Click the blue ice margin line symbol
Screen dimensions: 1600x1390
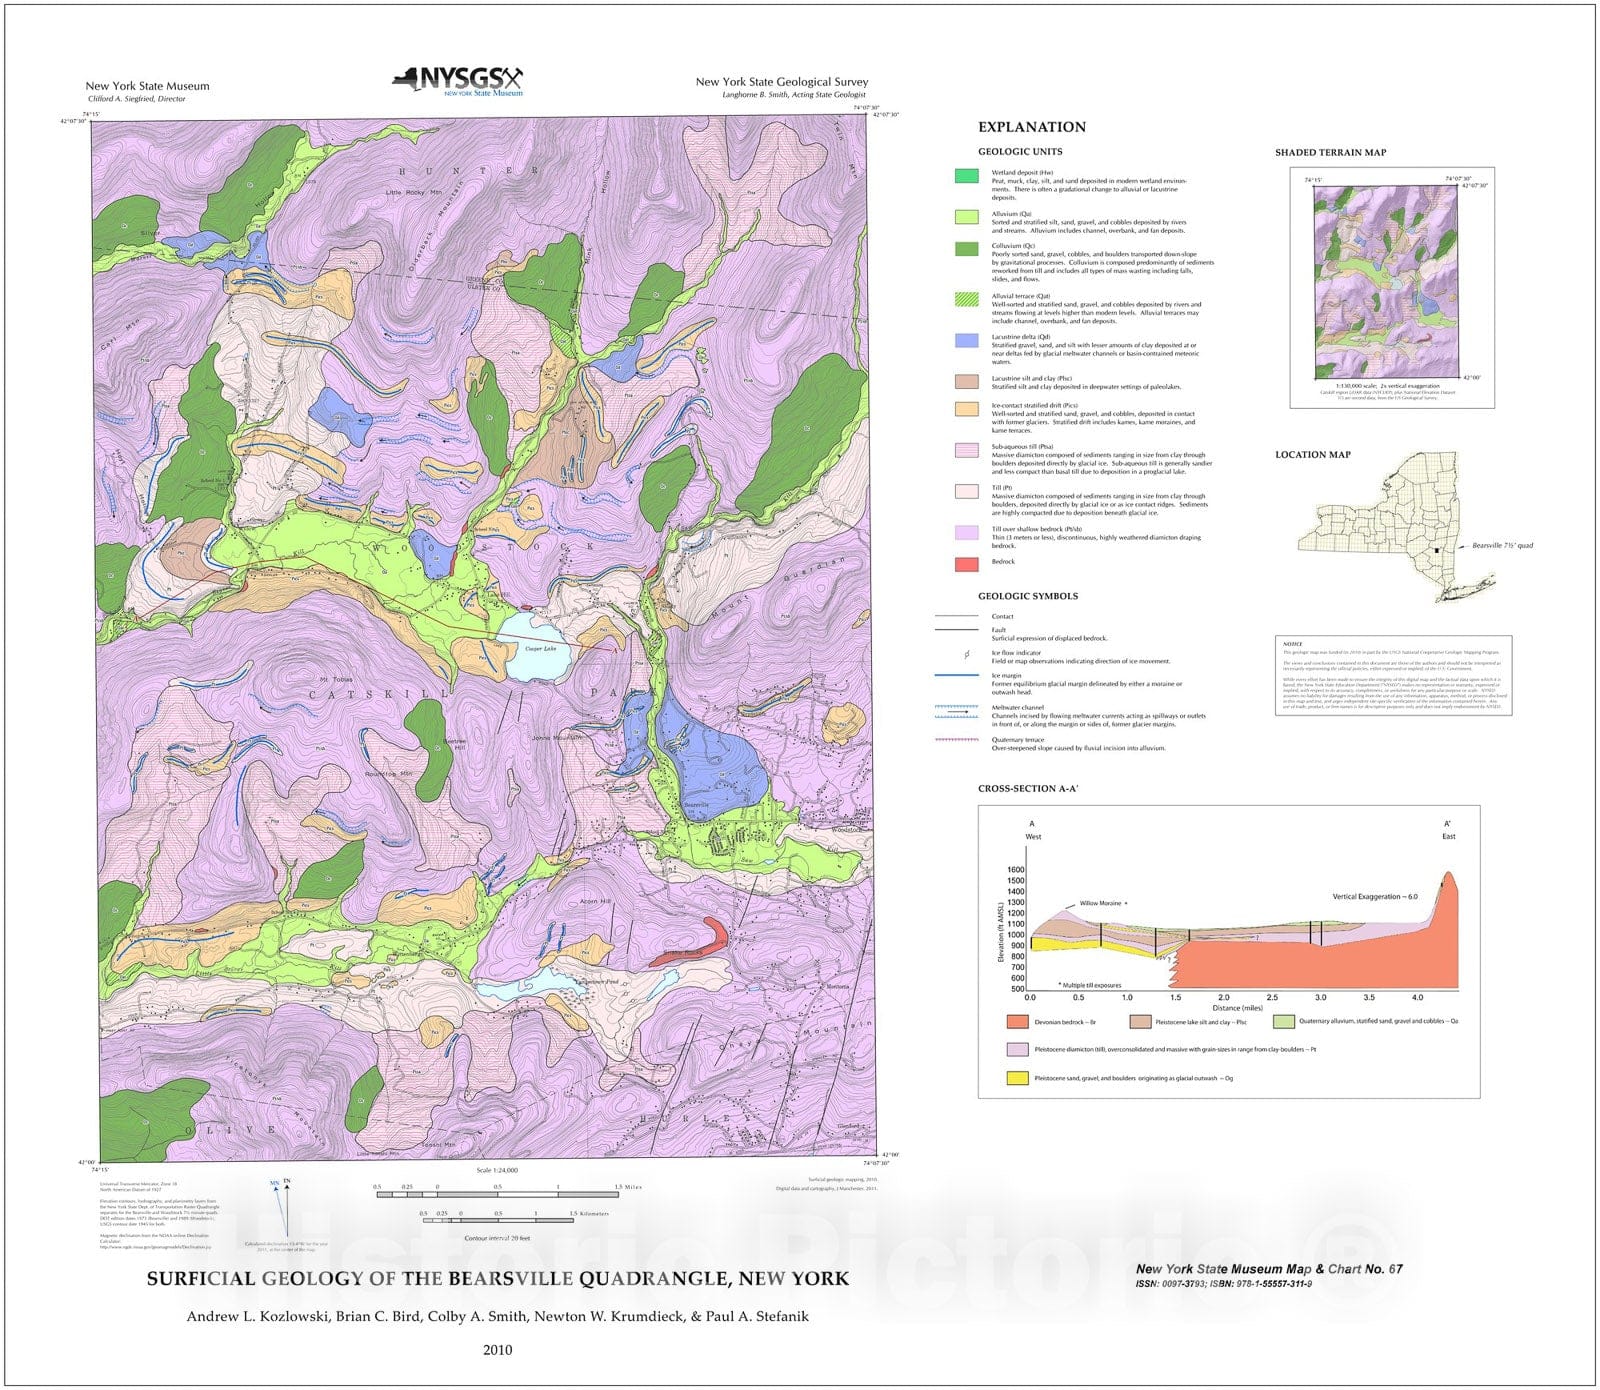(x=956, y=676)
